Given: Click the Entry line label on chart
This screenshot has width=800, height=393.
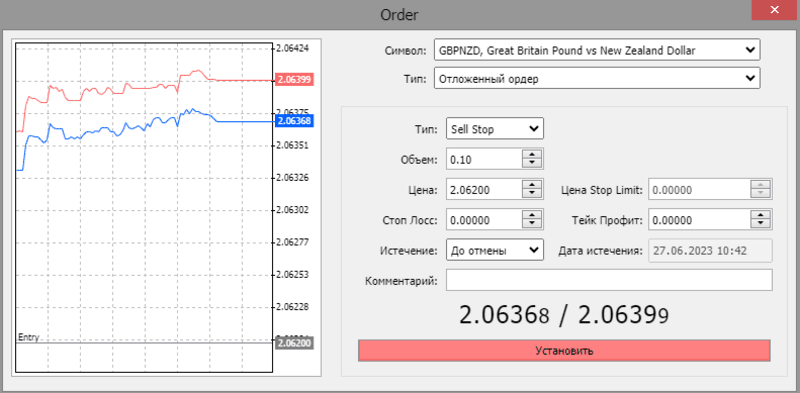Looking at the screenshot, I should click(x=28, y=337).
